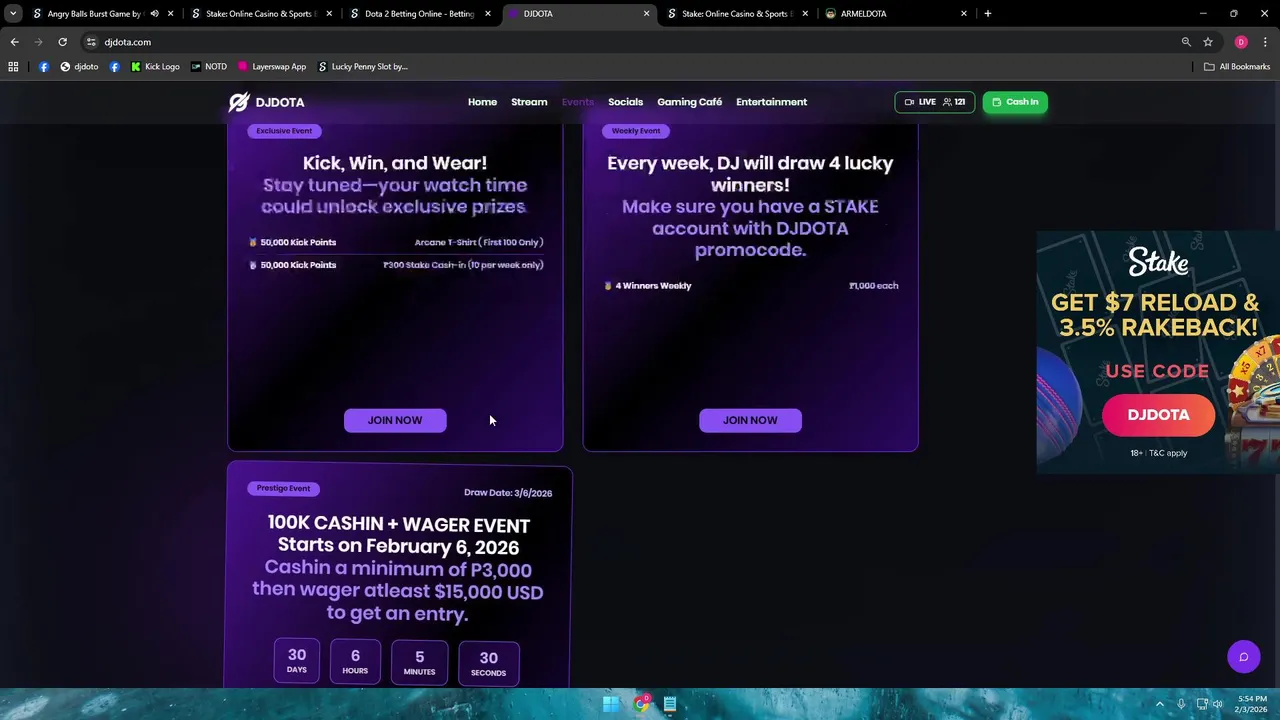Click the first Facebook bookmark icon
Viewport: 1280px width, 720px height.
(44, 67)
